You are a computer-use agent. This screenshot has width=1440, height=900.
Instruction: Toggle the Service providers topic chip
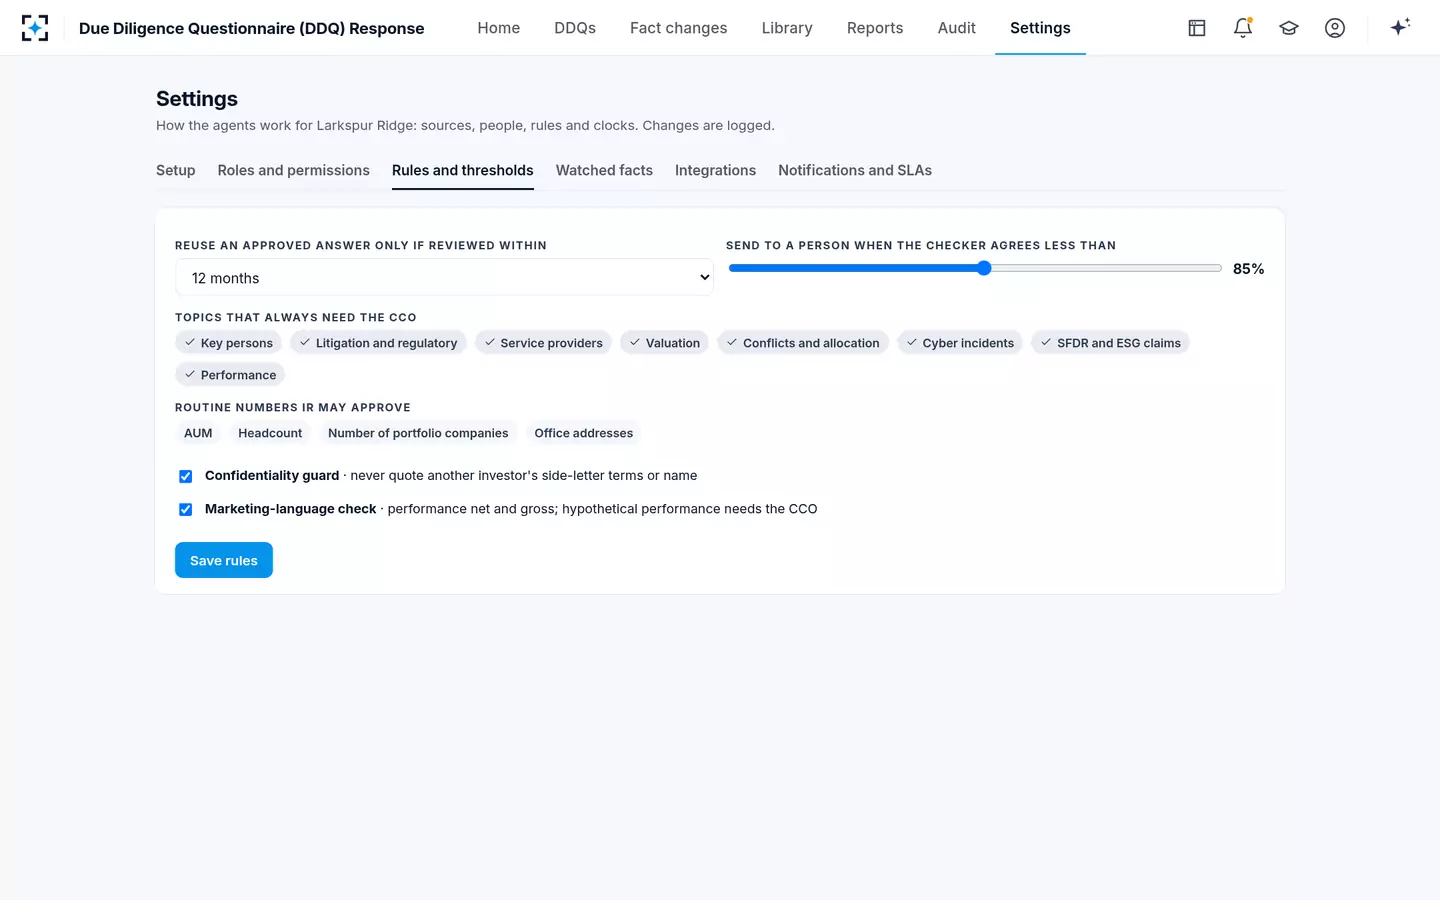(543, 343)
